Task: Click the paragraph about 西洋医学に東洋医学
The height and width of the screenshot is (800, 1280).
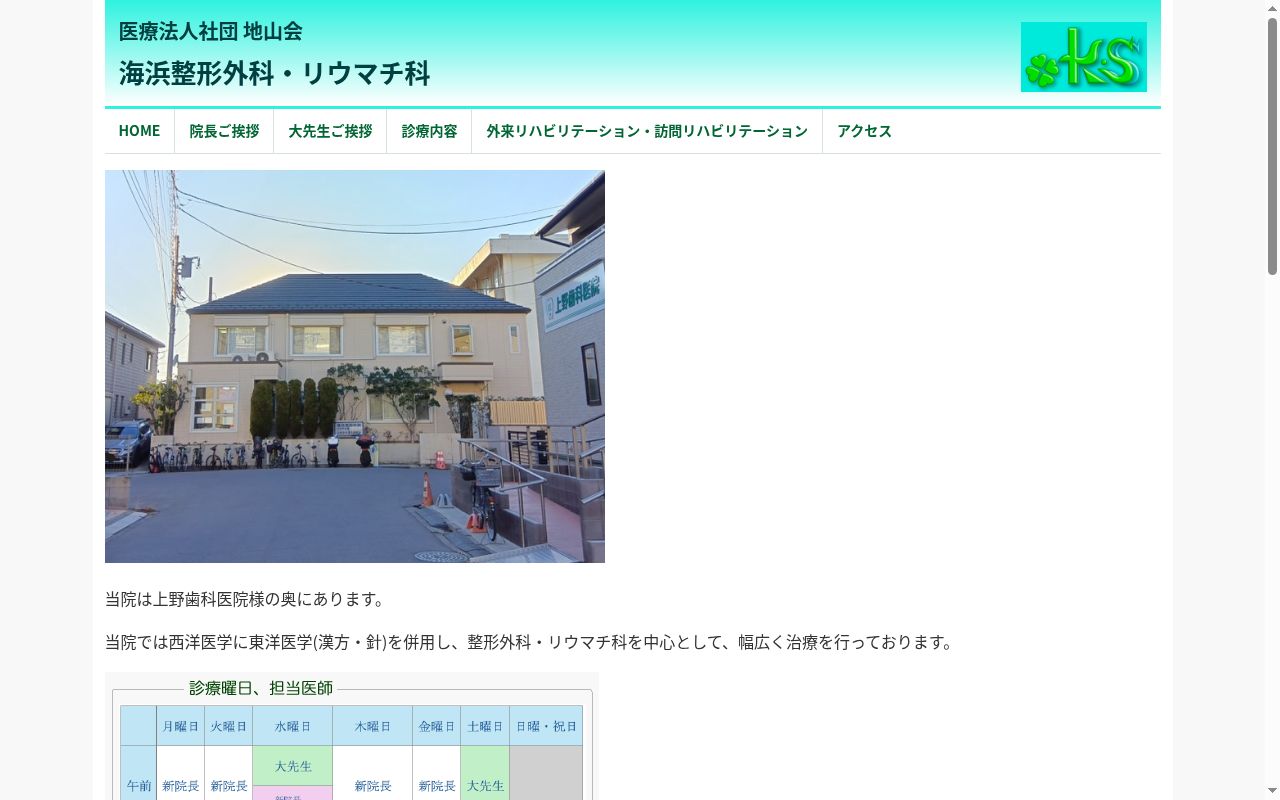Action: (531, 642)
